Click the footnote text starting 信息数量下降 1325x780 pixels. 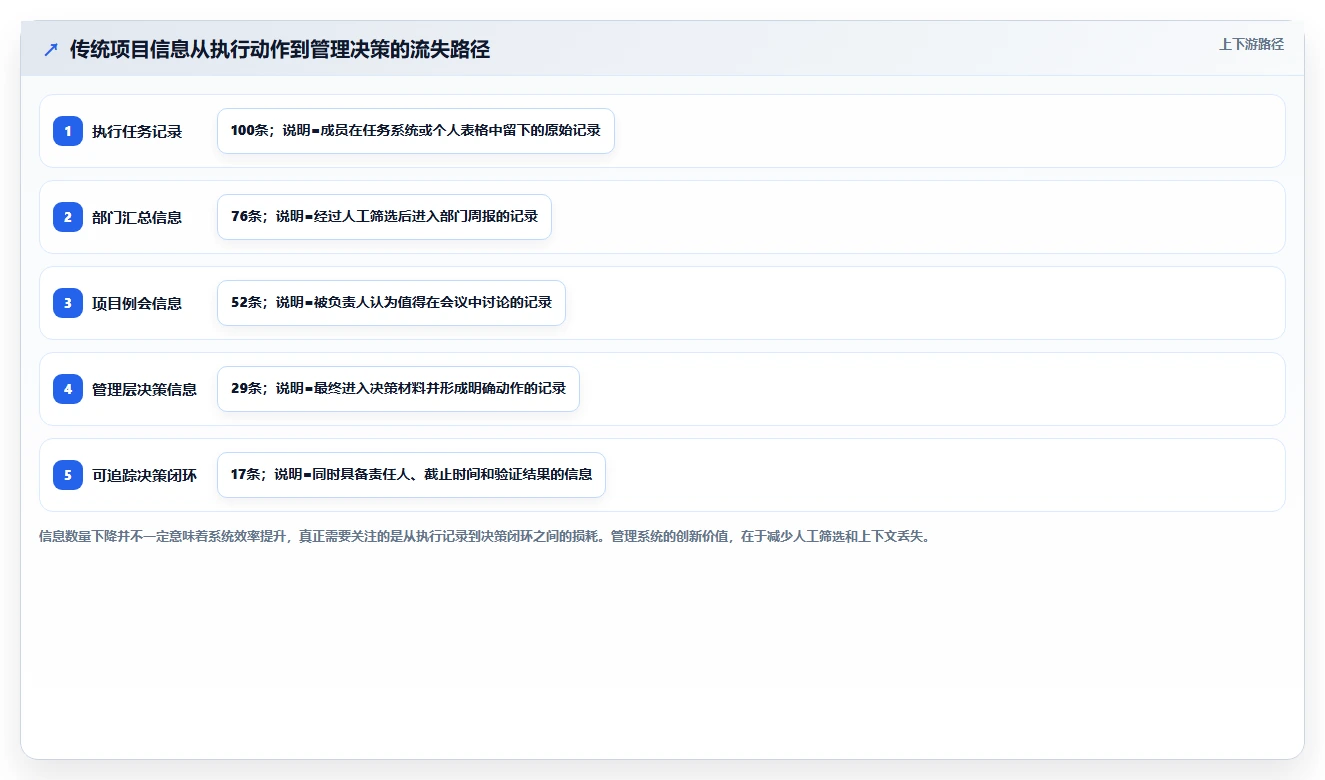484,536
